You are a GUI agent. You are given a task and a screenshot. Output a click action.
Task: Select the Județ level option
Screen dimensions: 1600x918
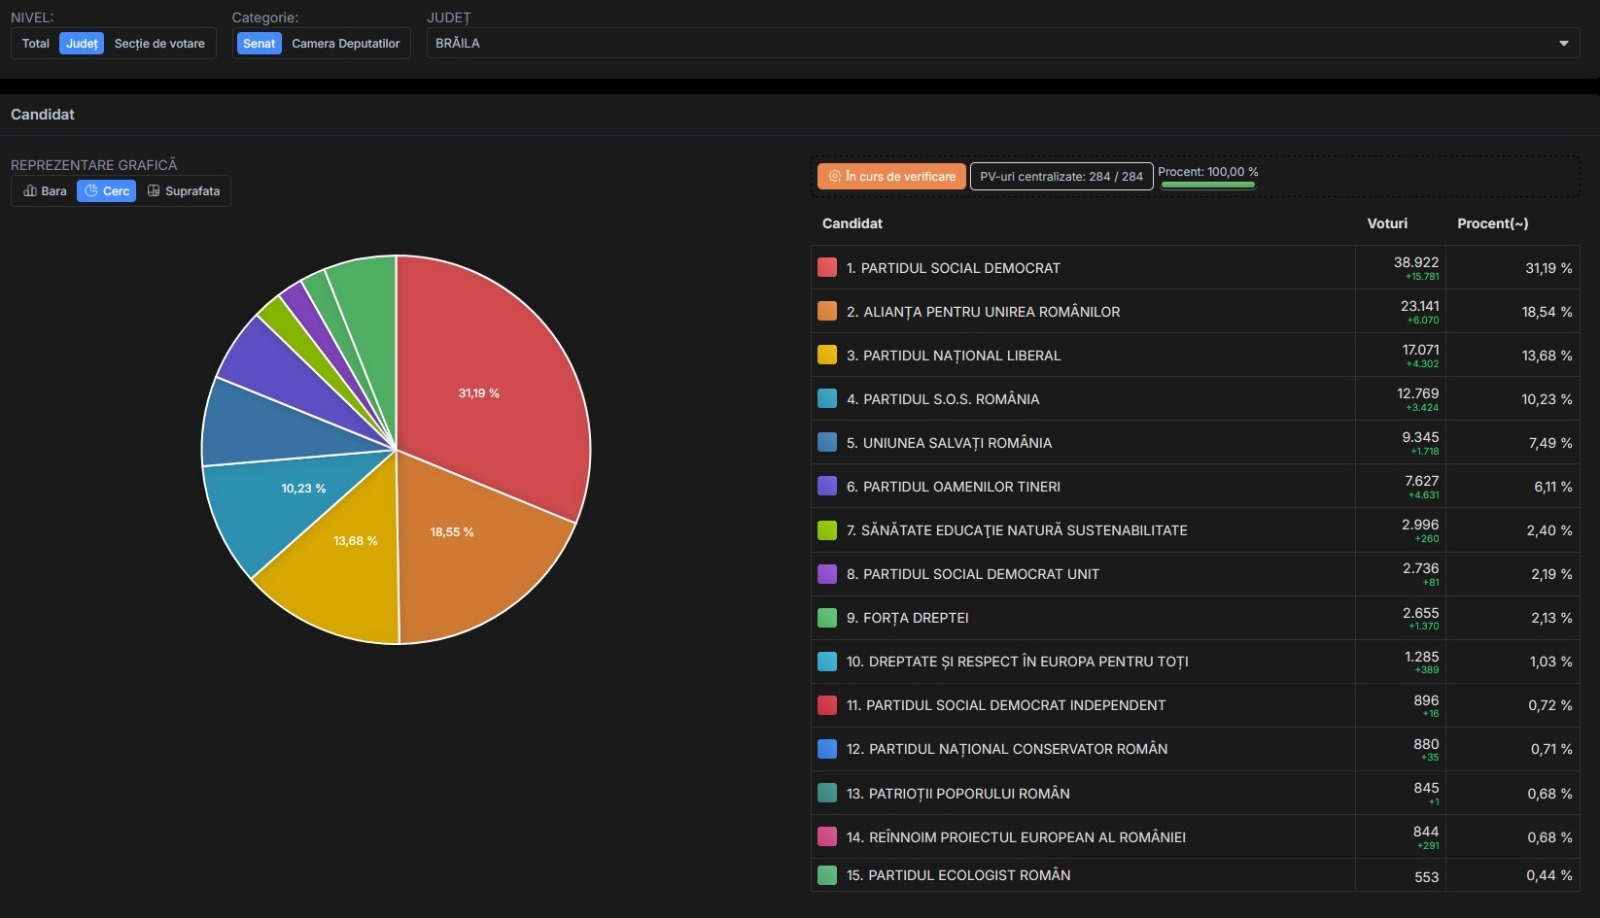click(x=82, y=43)
